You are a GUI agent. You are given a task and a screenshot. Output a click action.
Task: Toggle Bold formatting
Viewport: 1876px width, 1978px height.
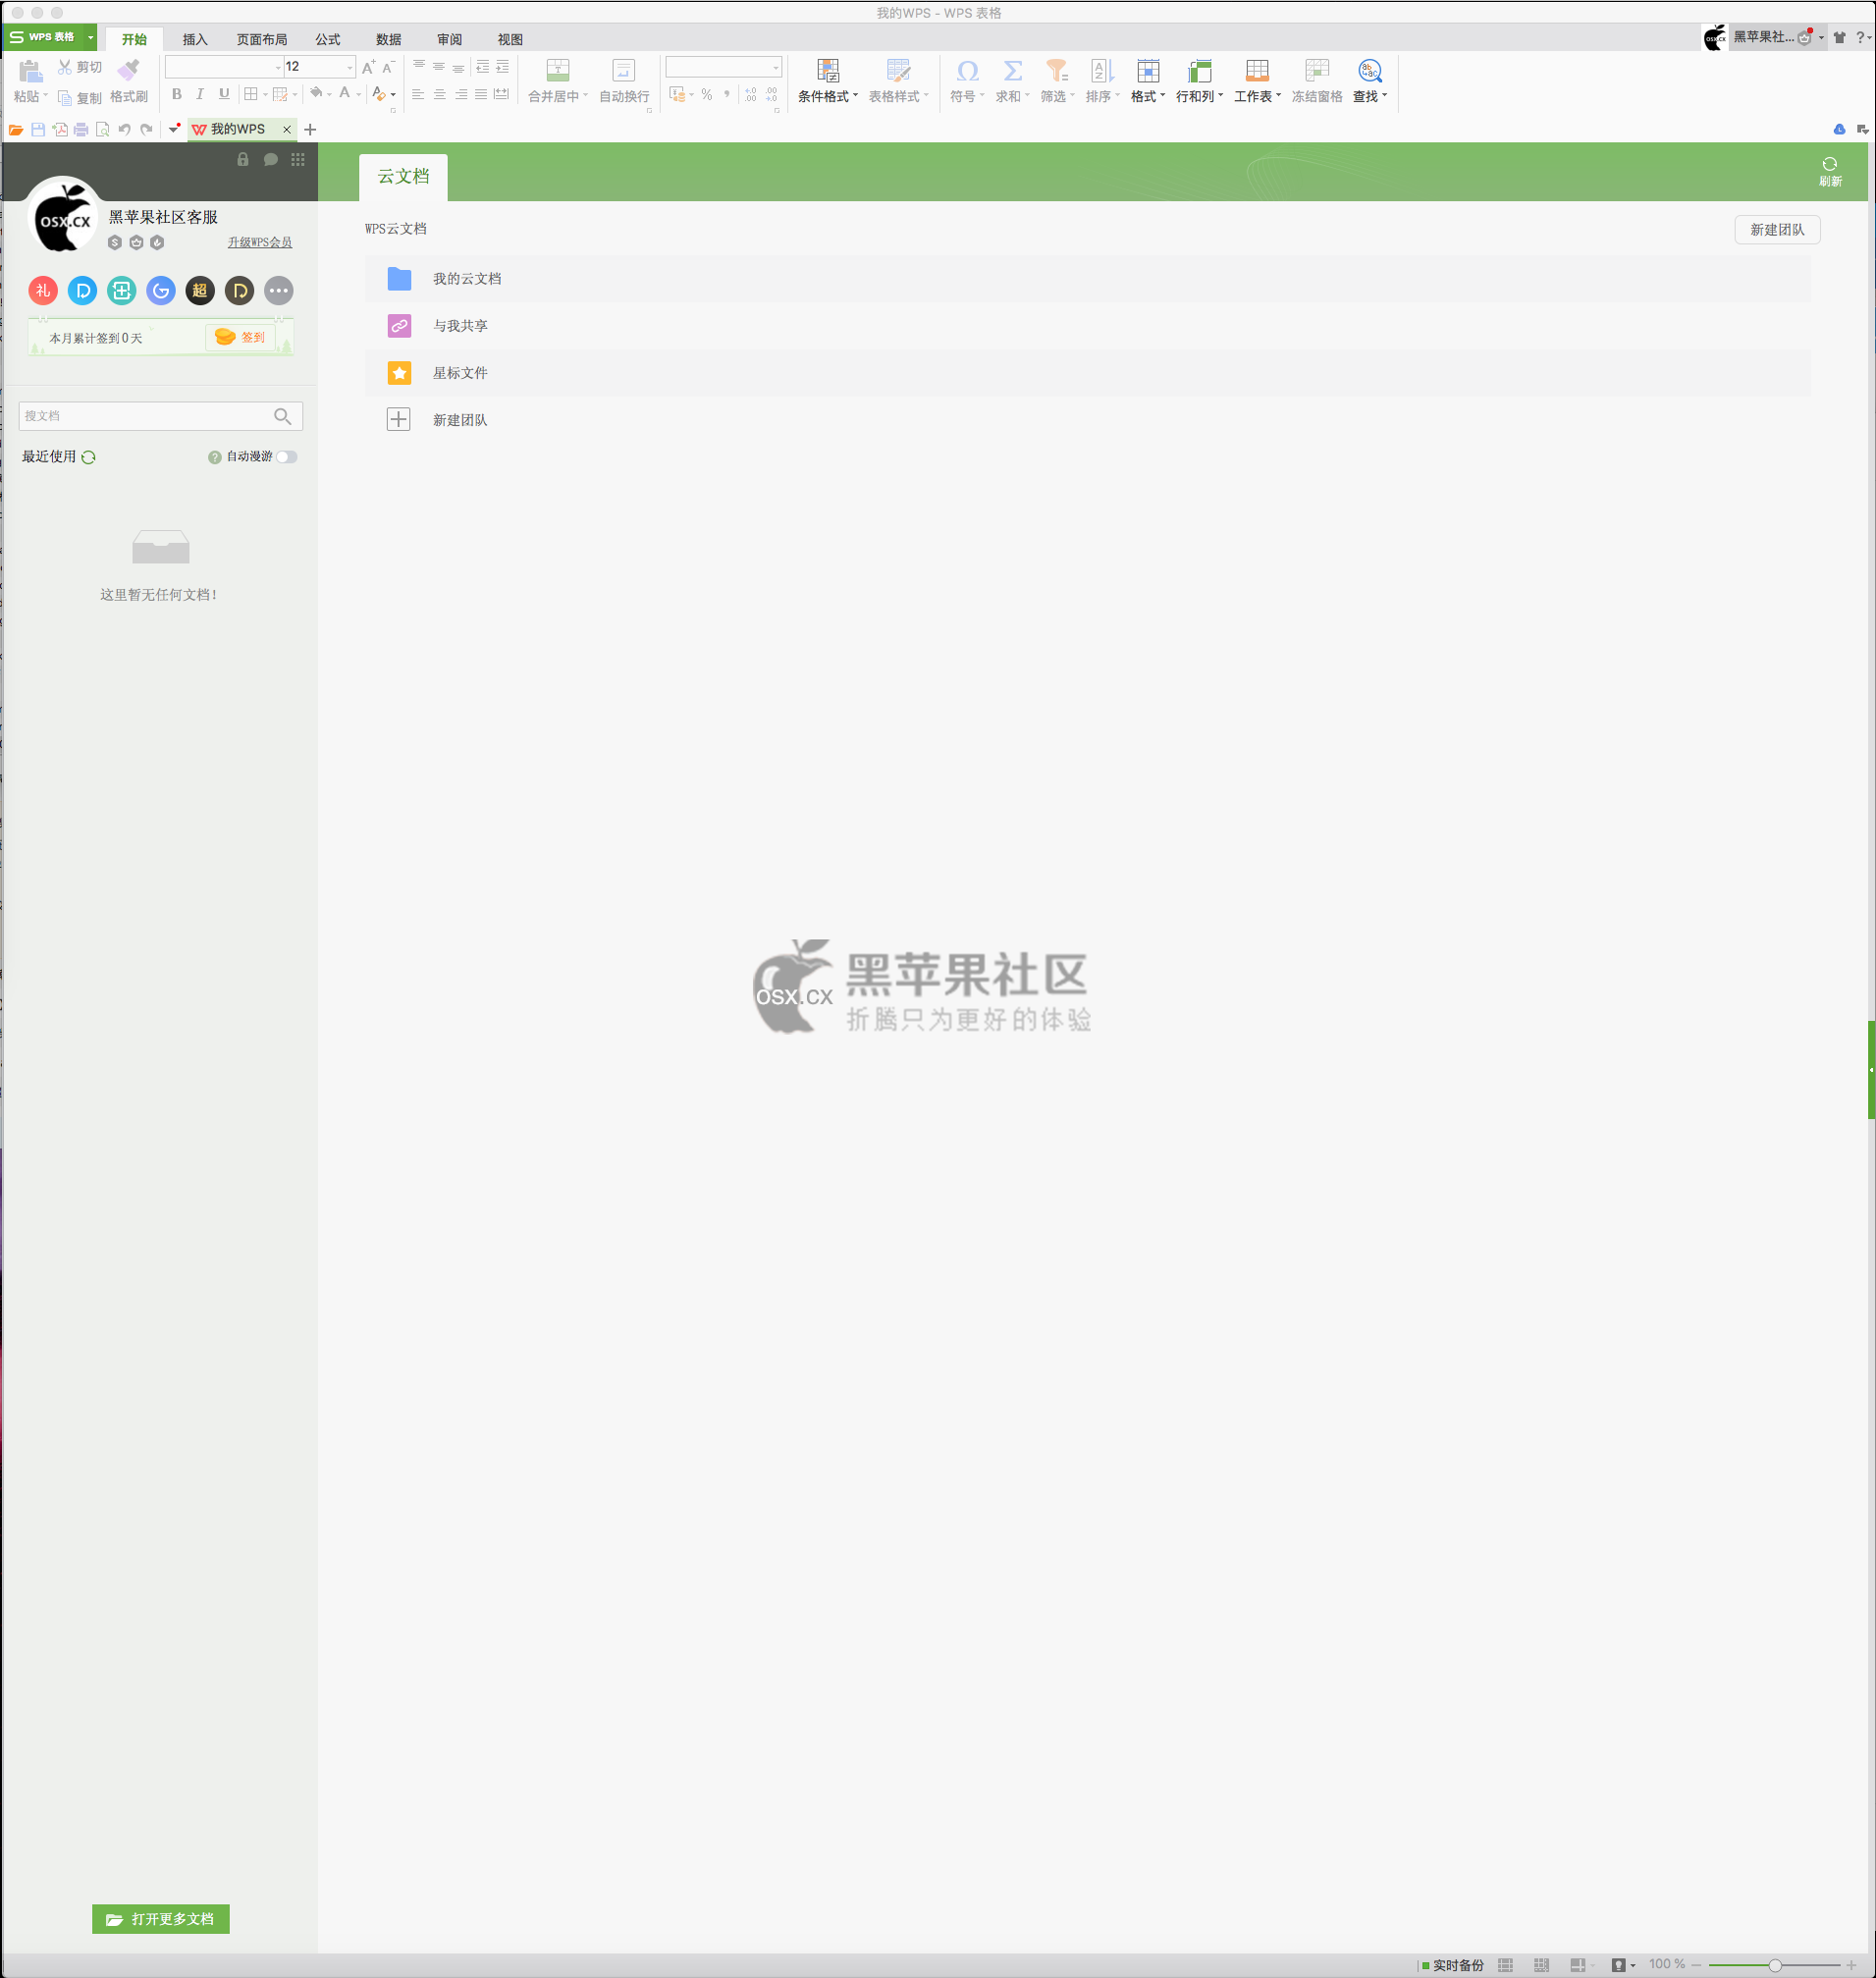(177, 94)
